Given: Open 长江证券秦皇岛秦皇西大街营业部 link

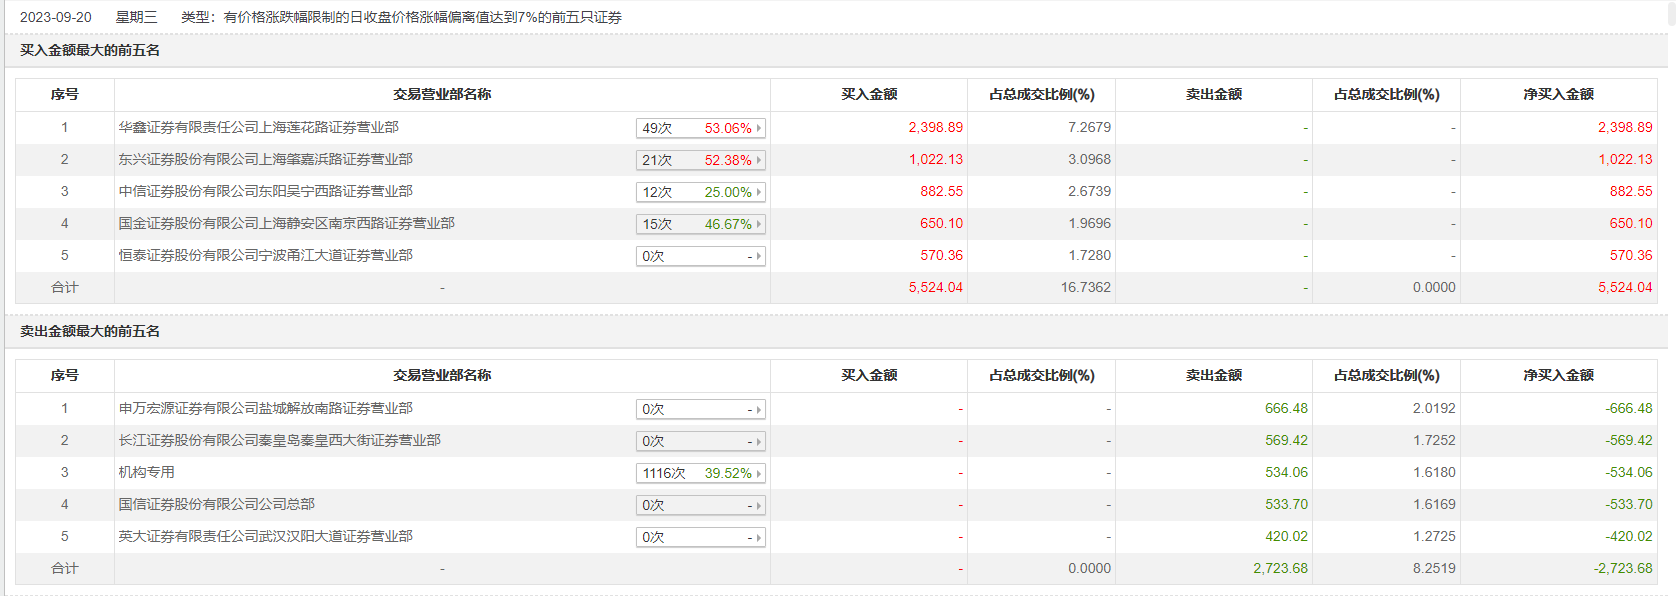Looking at the screenshot, I should click(279, 440).
